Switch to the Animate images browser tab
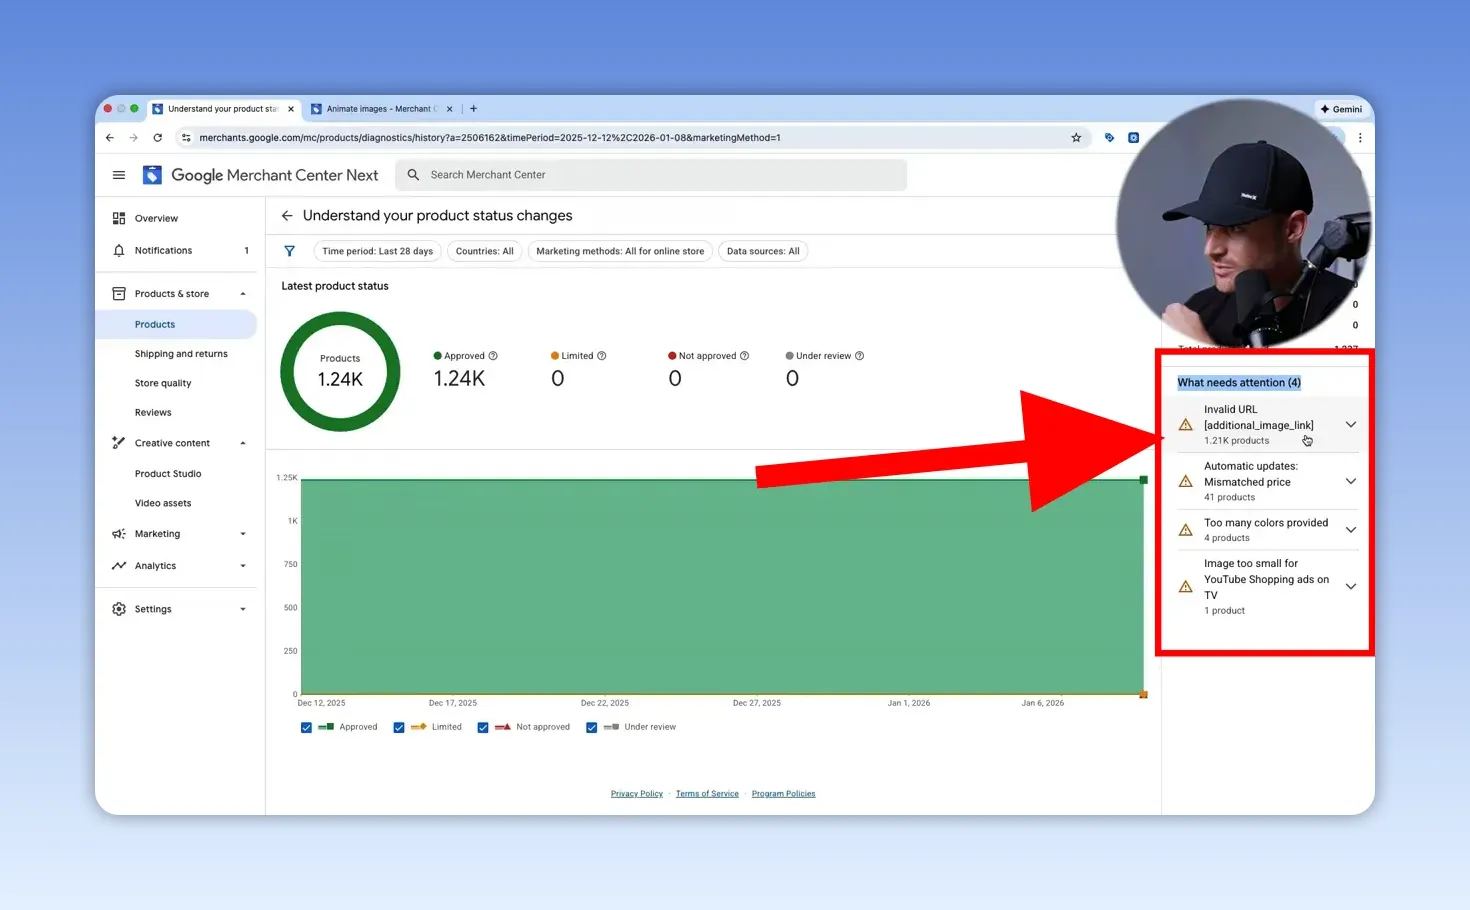Image resolution: width=1470 pixels, height=910 pixels. click(380, 109)
